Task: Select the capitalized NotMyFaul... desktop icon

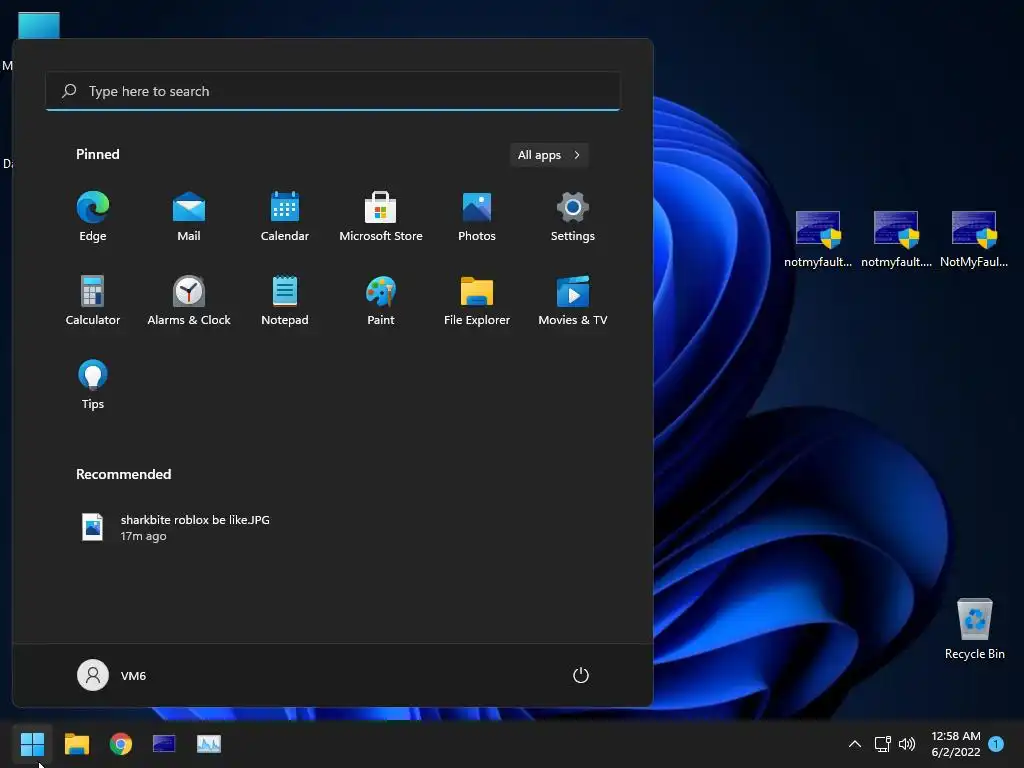Action: [x=974, y=239]
